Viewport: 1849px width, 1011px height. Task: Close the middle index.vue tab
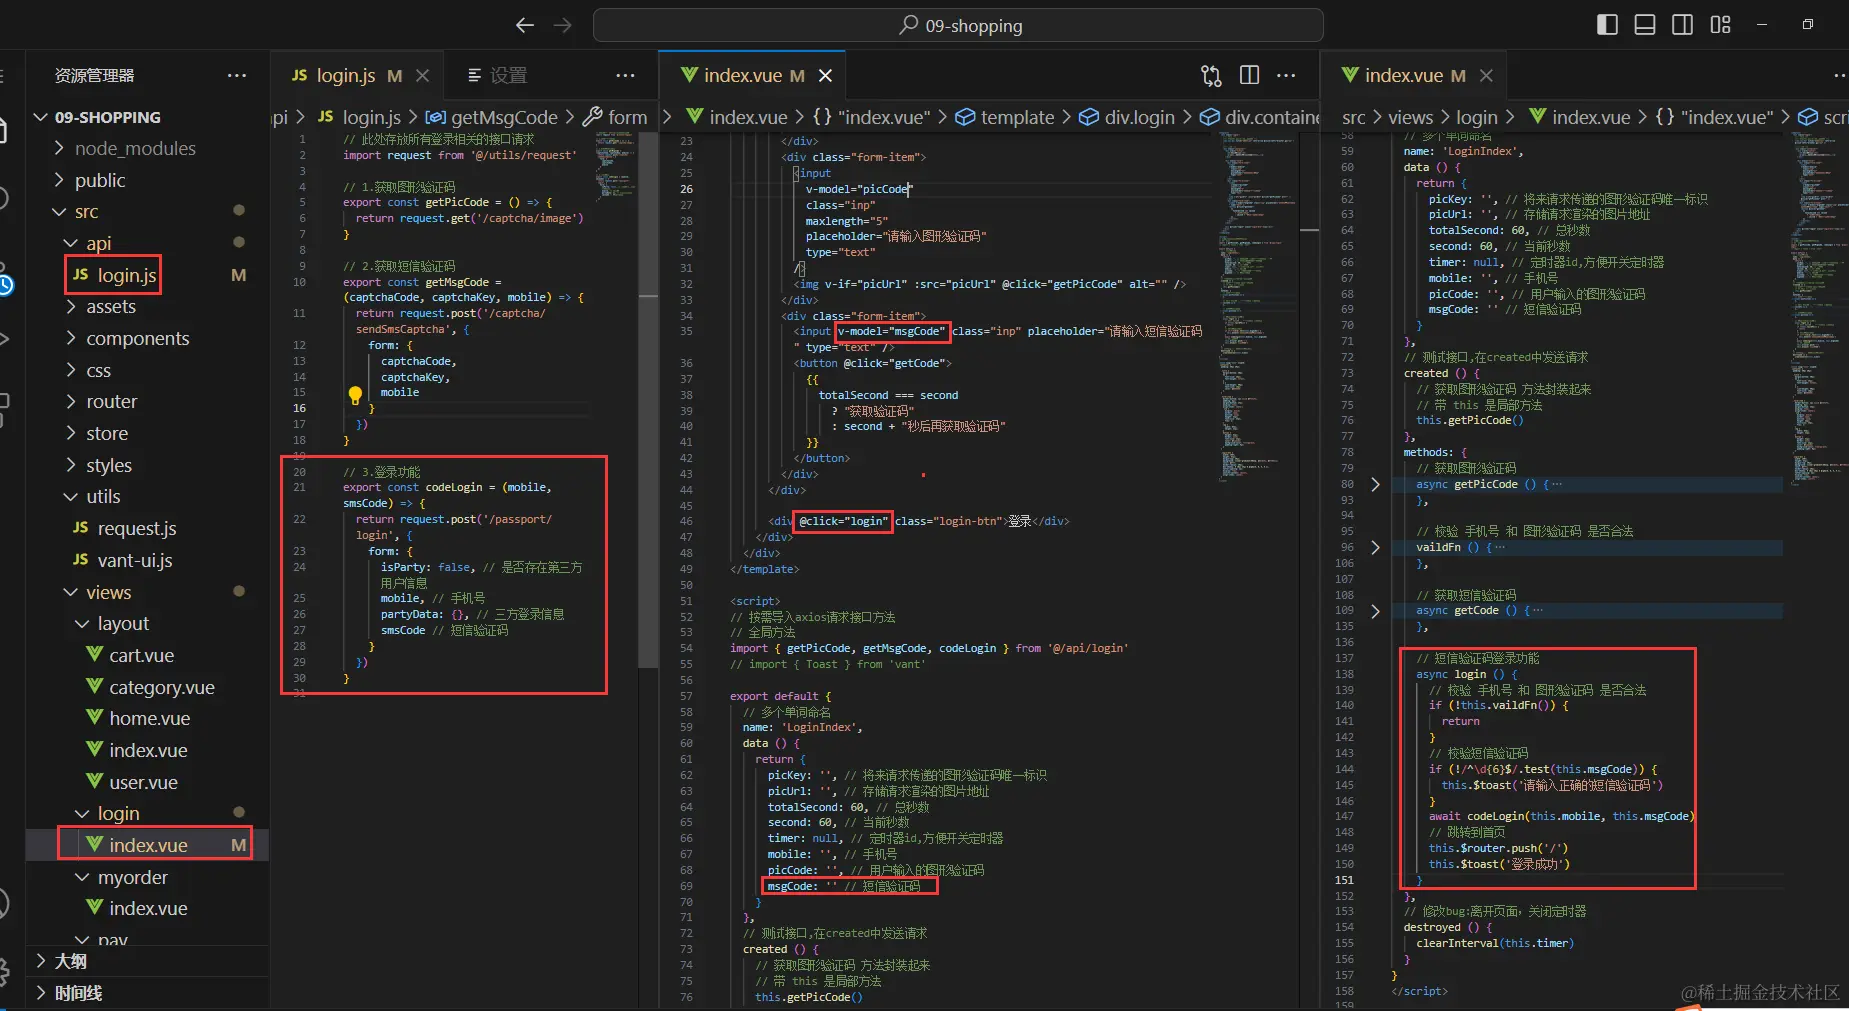826,76
